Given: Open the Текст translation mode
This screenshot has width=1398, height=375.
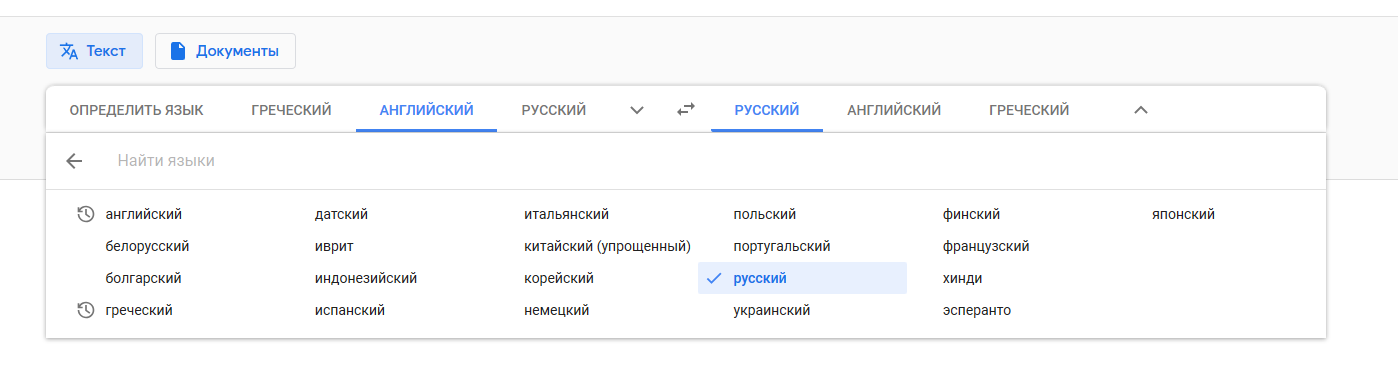Looking at the screenshot, I should point(94,51).
